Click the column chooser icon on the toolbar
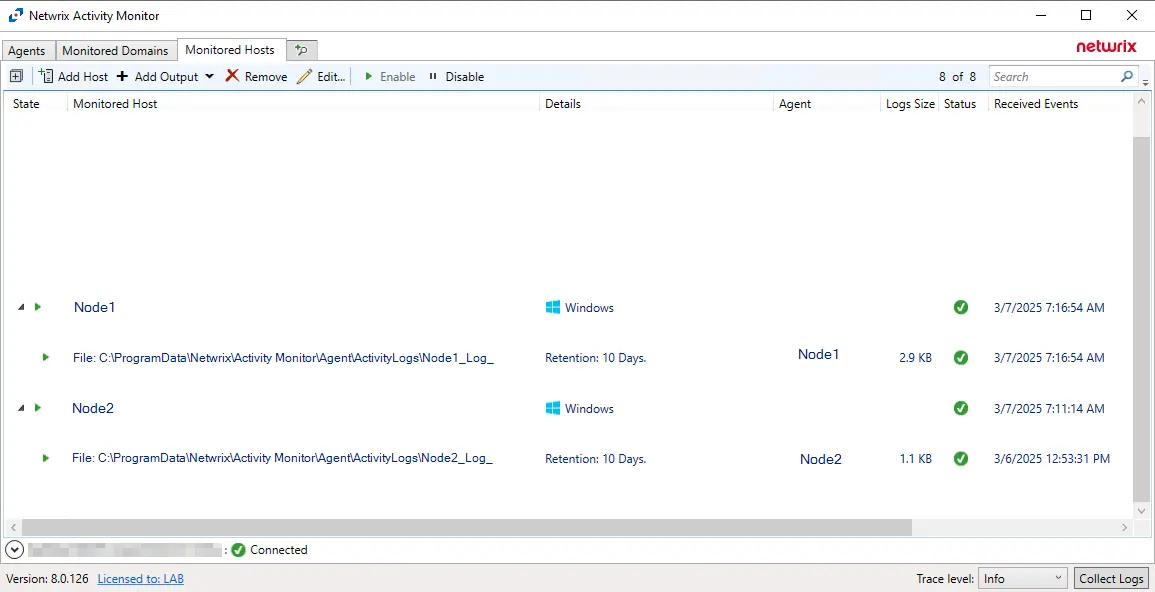The height and width of the screenshot is (592, 1155). pos(16,75)
